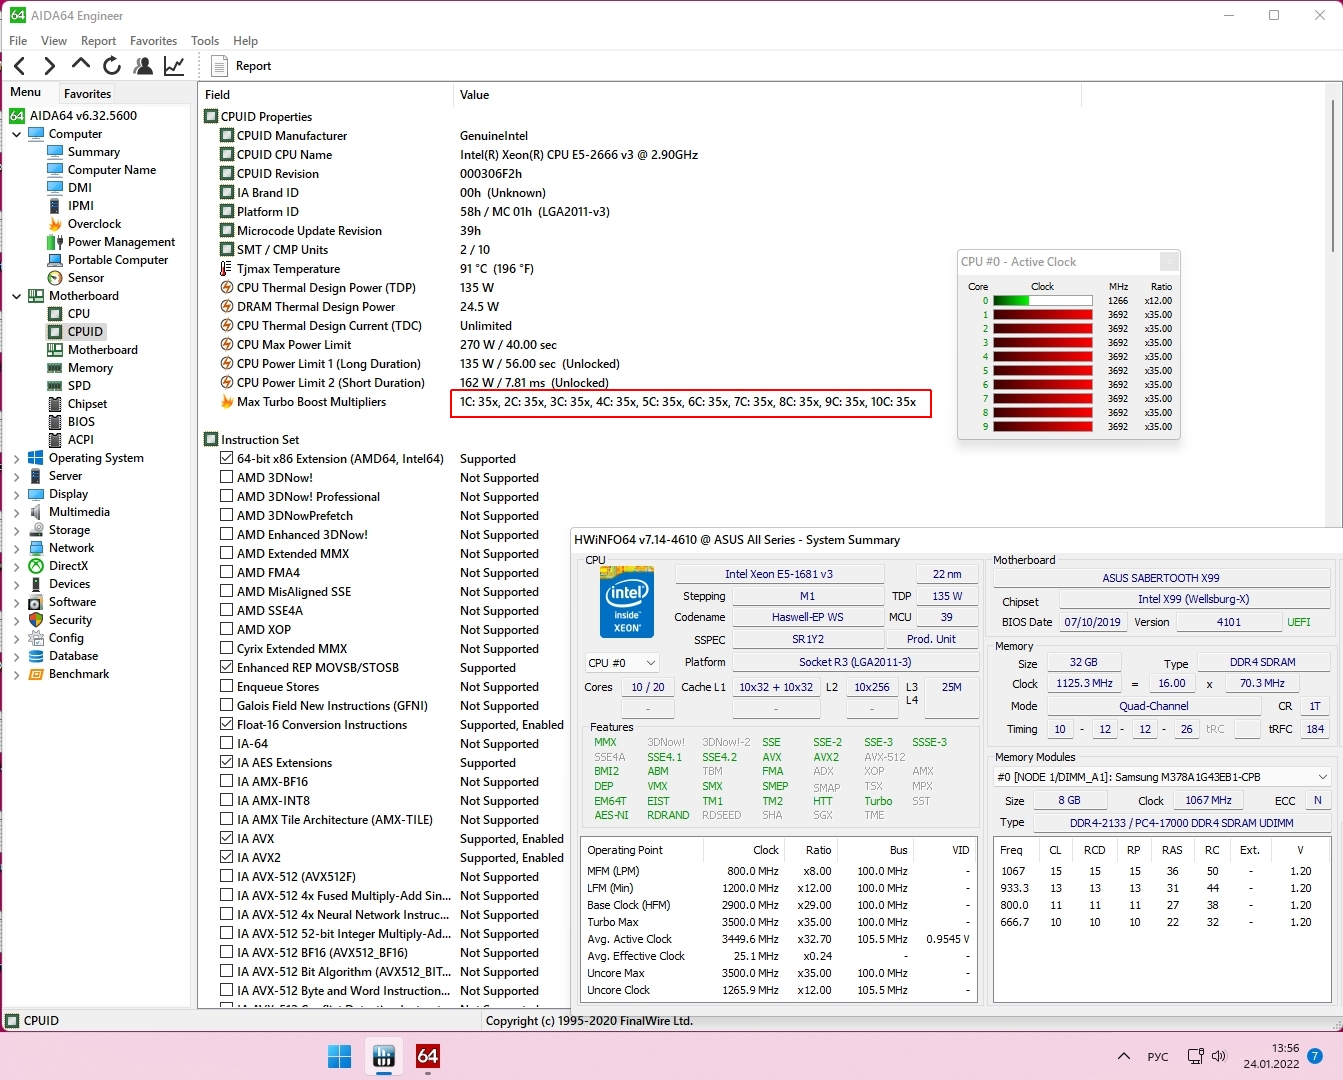
Task: Open the taskbar volume control
Action: (x=1219, y=1056)
